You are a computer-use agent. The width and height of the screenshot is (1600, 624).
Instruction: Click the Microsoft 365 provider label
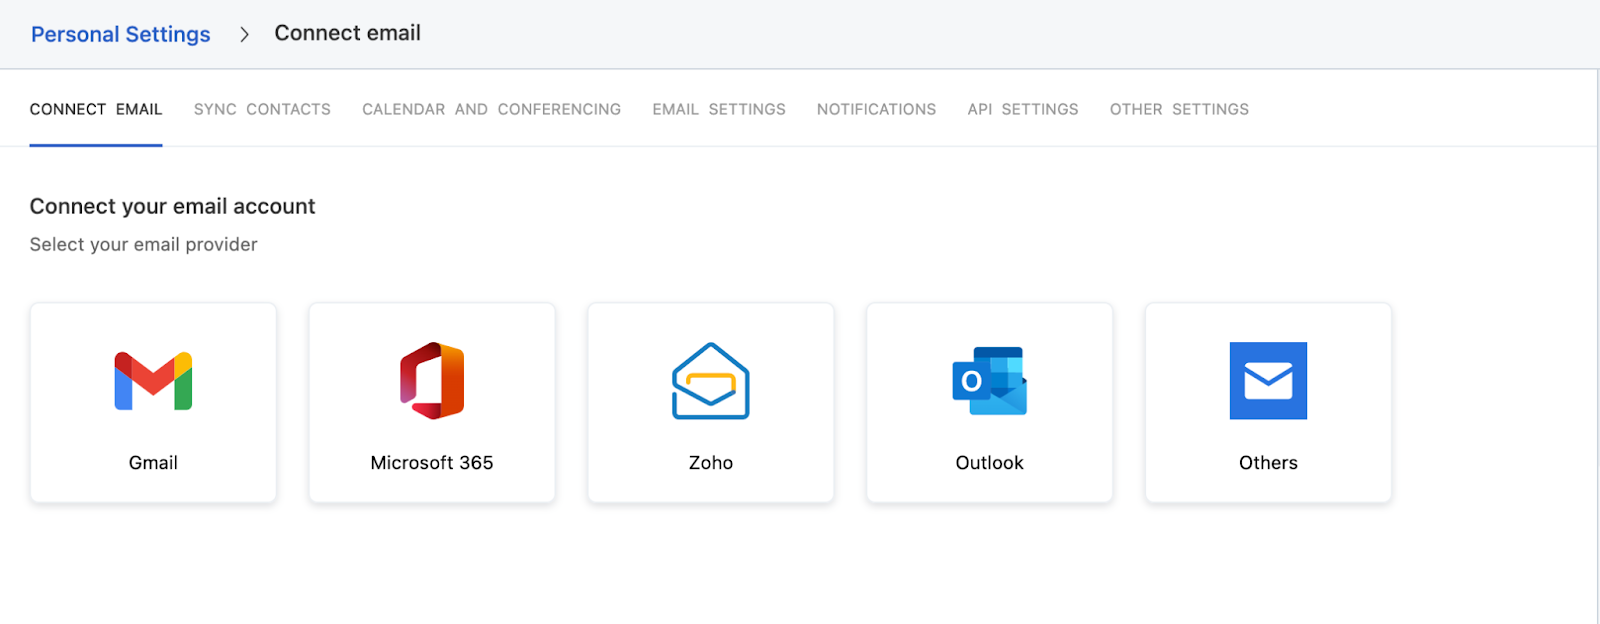tap(432, 463)
